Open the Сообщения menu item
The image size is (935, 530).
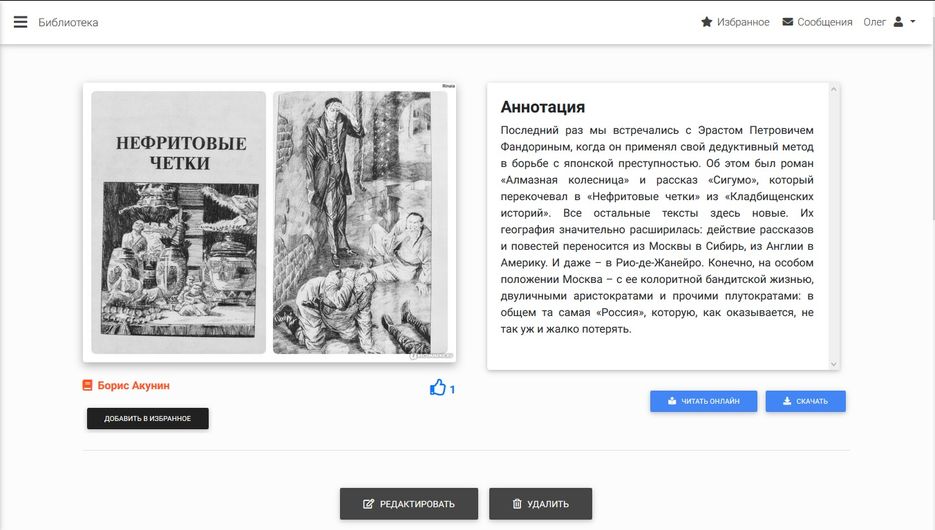[x=824, y=22]
